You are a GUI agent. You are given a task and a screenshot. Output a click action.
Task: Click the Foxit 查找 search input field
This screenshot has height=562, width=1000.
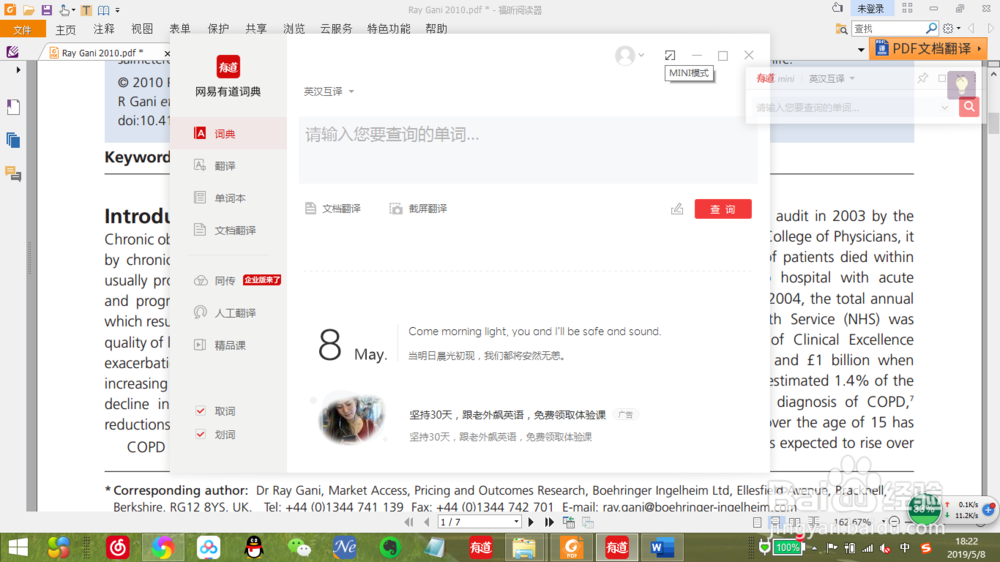click(x=887, y=29)
